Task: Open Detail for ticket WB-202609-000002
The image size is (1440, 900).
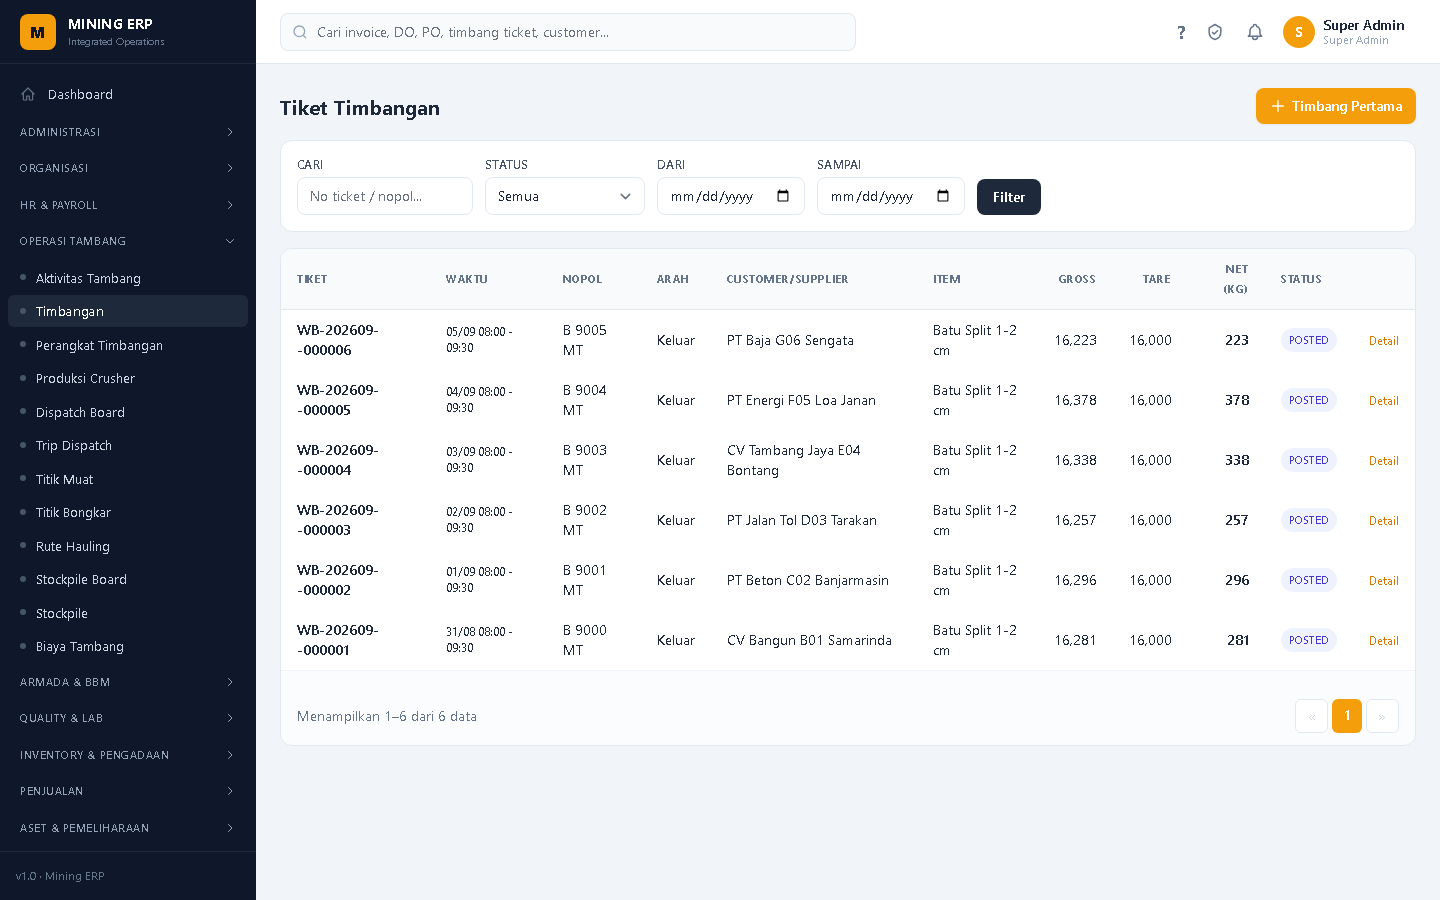Action: (x=1383, y=581)
